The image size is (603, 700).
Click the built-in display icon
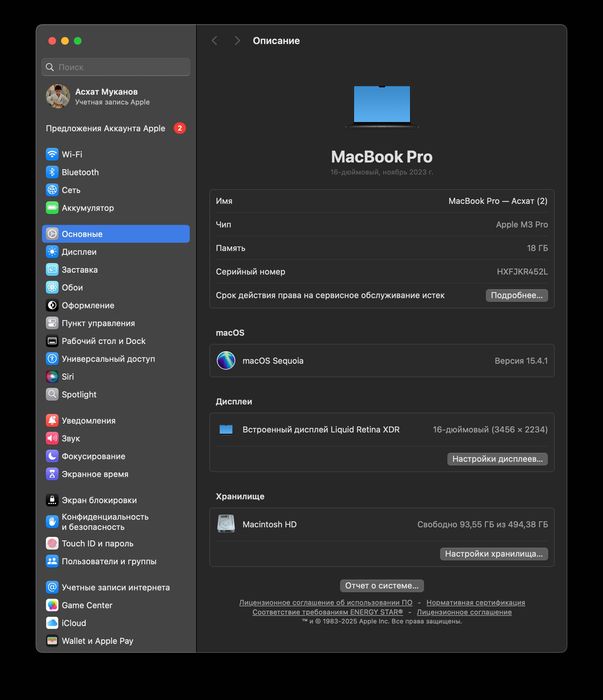pyautogui.click(x=226, y=429)
